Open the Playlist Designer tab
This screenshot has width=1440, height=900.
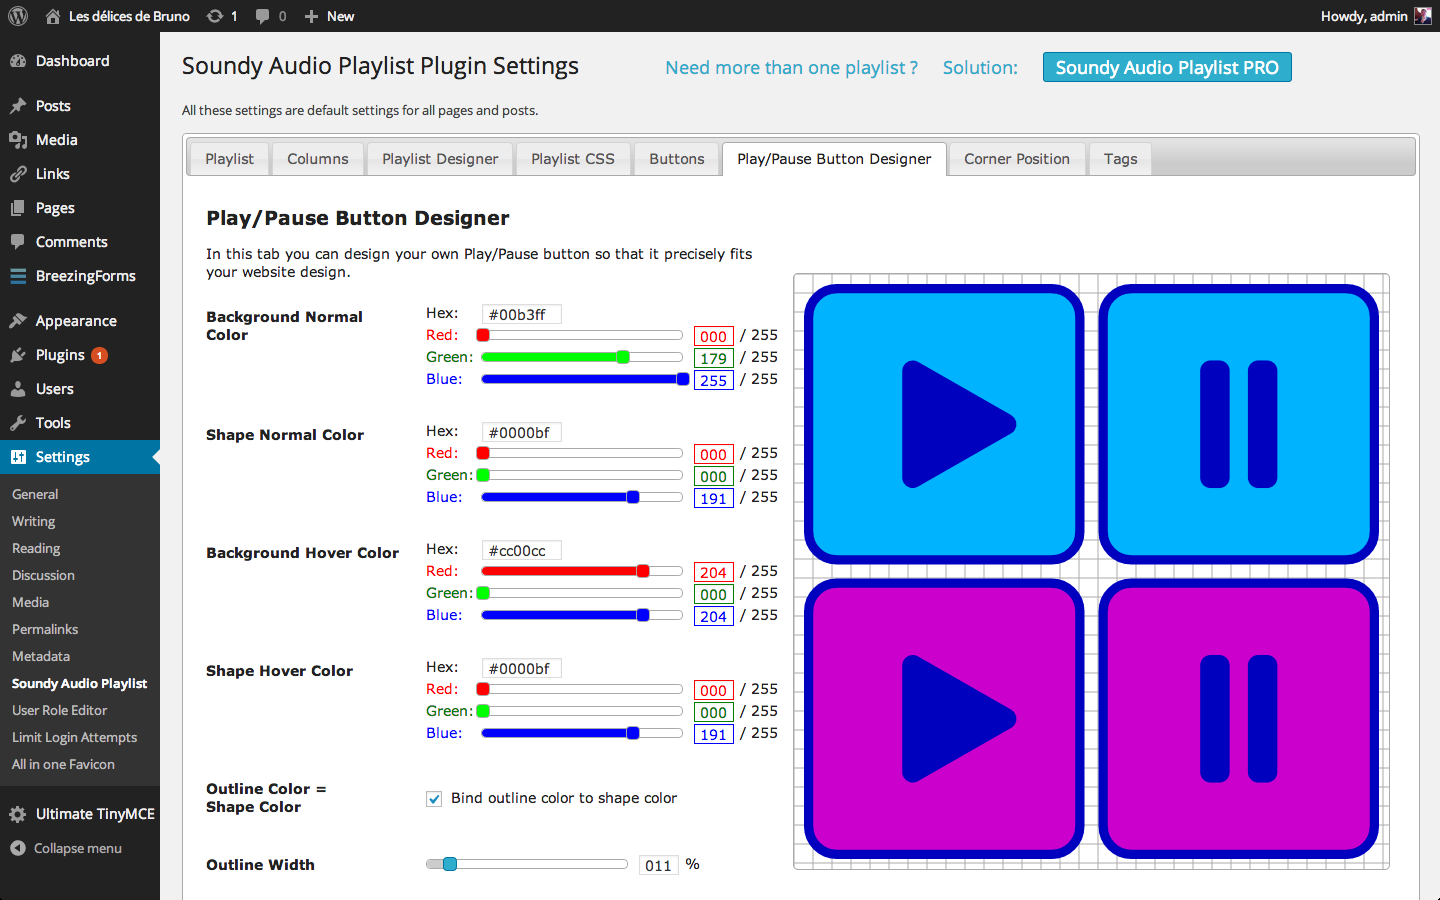point(440,159)
